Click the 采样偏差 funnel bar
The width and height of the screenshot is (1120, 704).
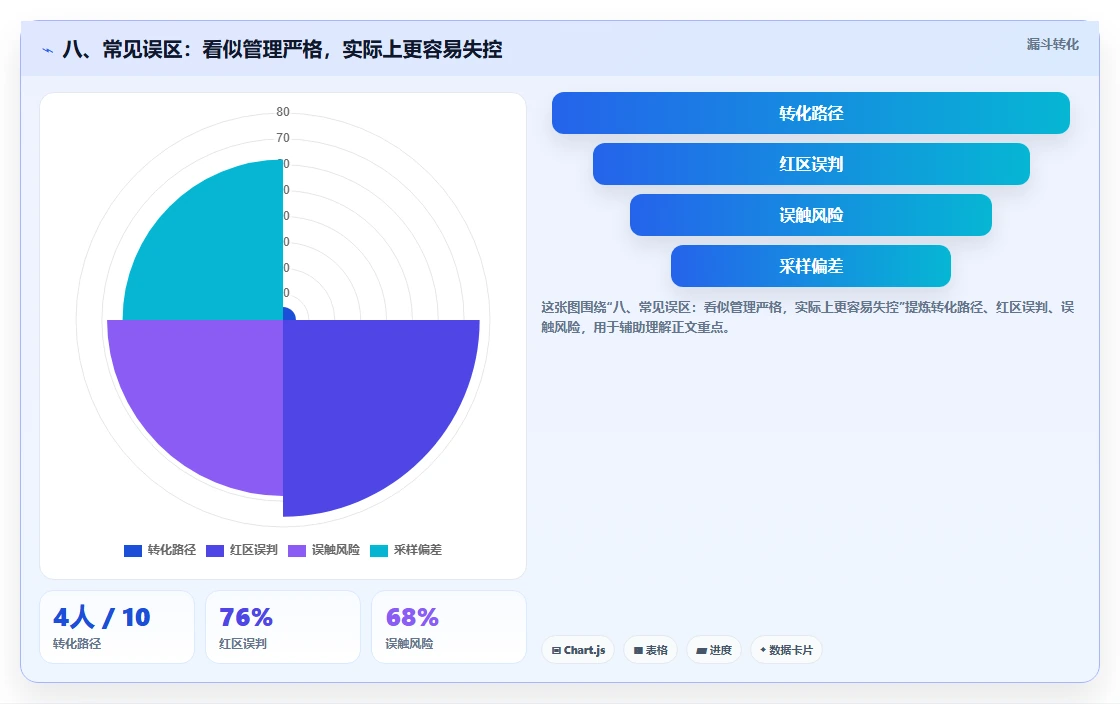coord(811,266)
